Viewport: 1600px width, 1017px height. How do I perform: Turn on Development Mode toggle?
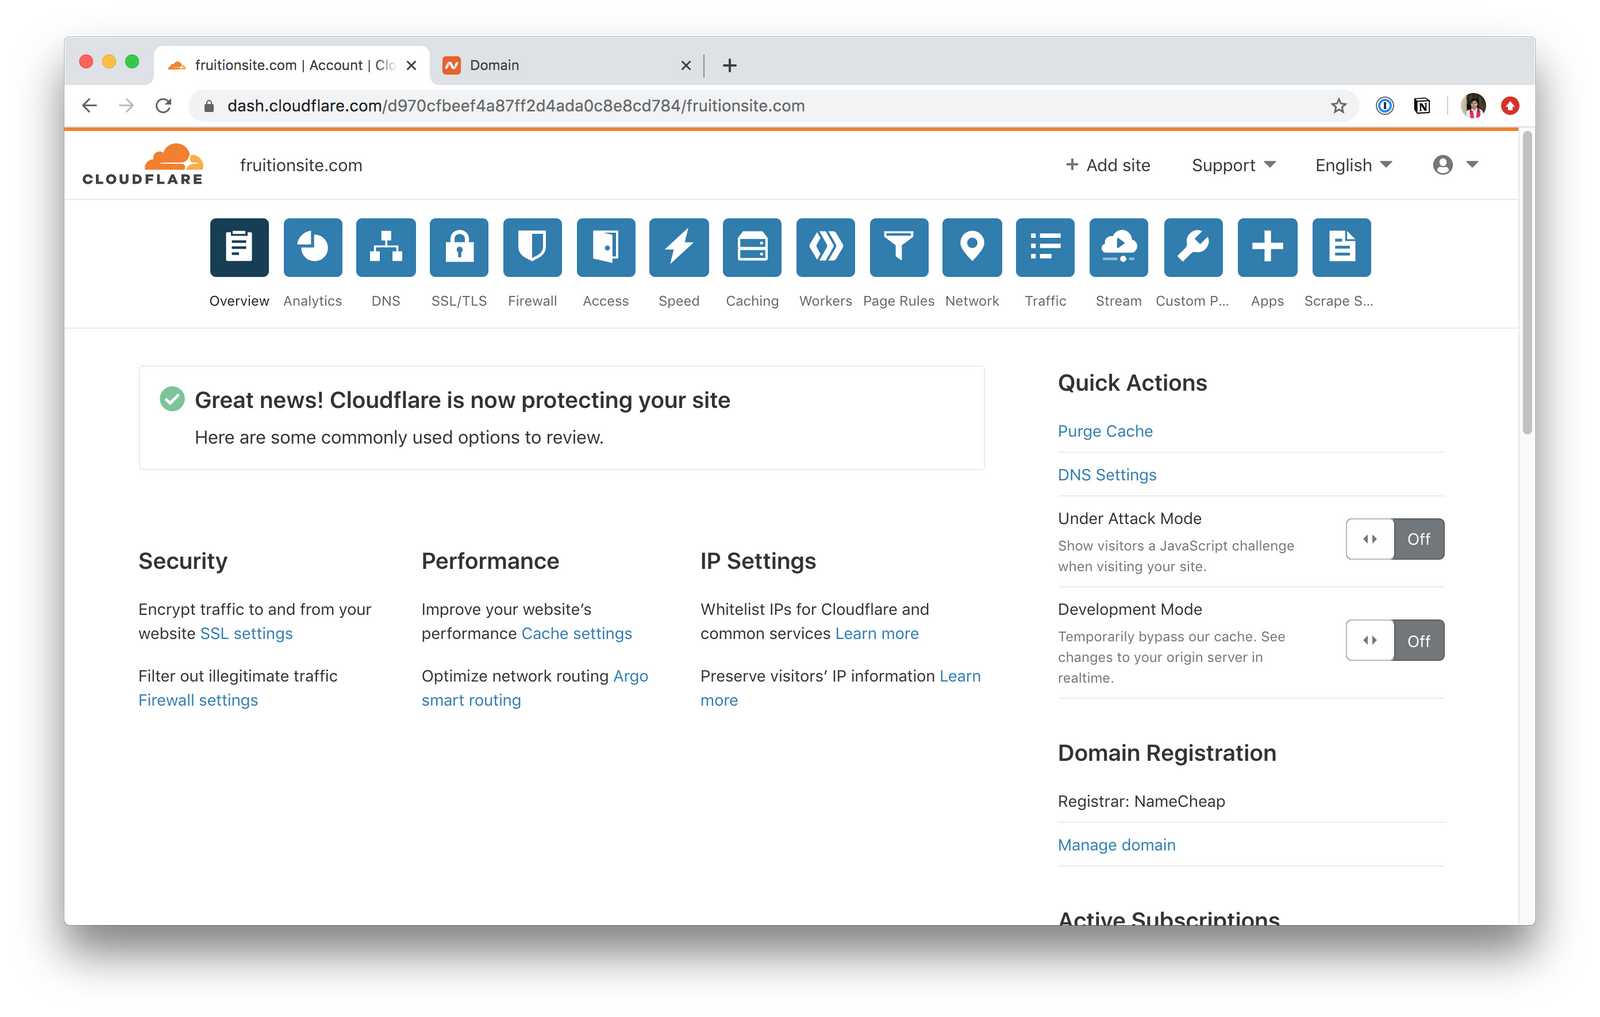pos(1394,641)
